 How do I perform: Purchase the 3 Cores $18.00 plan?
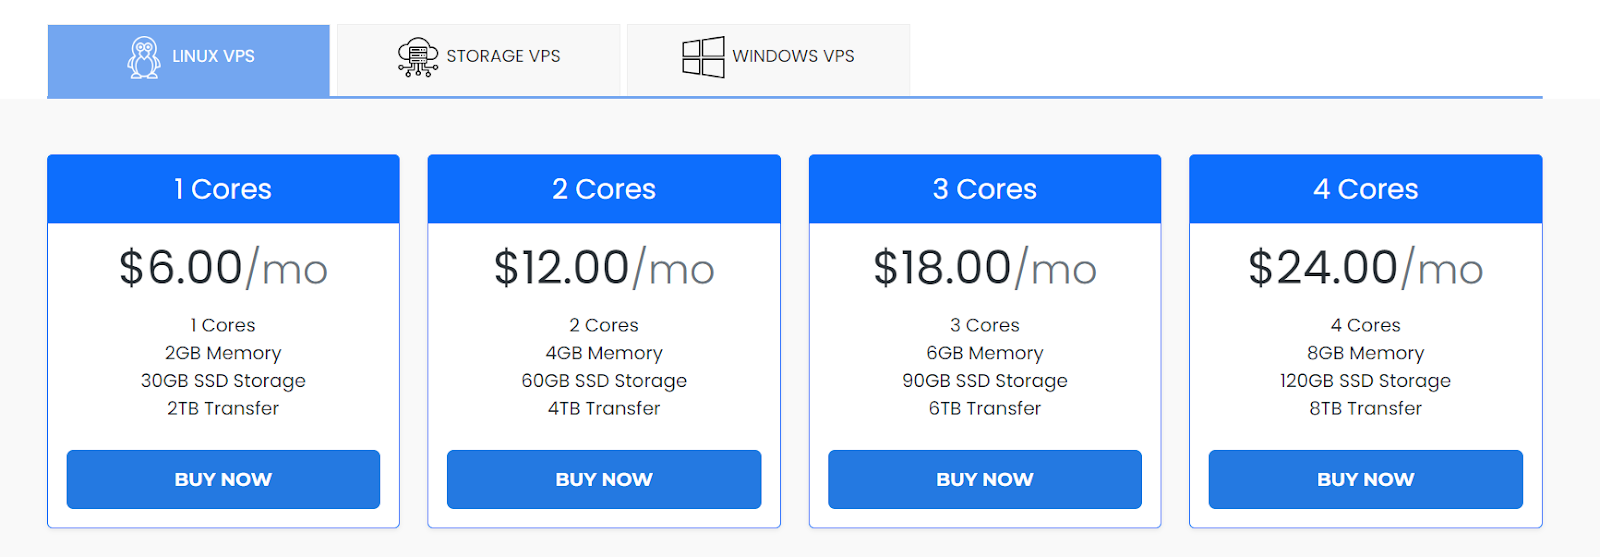pos(985,479)
